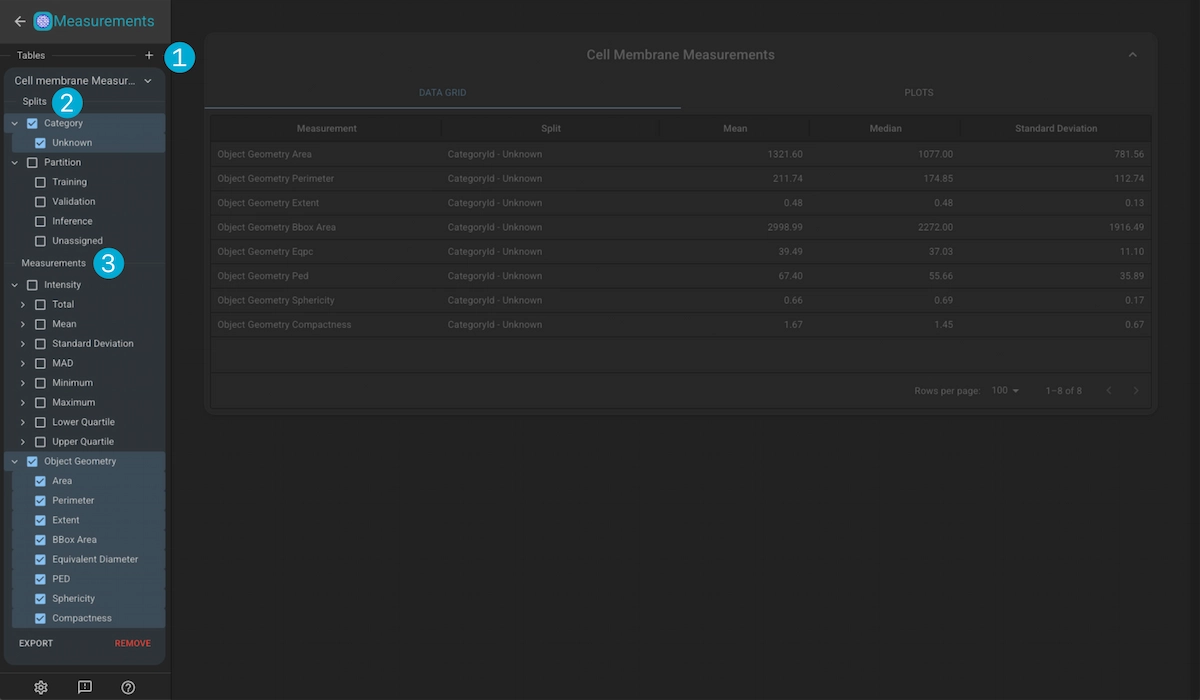The width and height of the screenshot is (1200, 700).
Task: Switch to the Plots tab
Action: click(918, 93)
